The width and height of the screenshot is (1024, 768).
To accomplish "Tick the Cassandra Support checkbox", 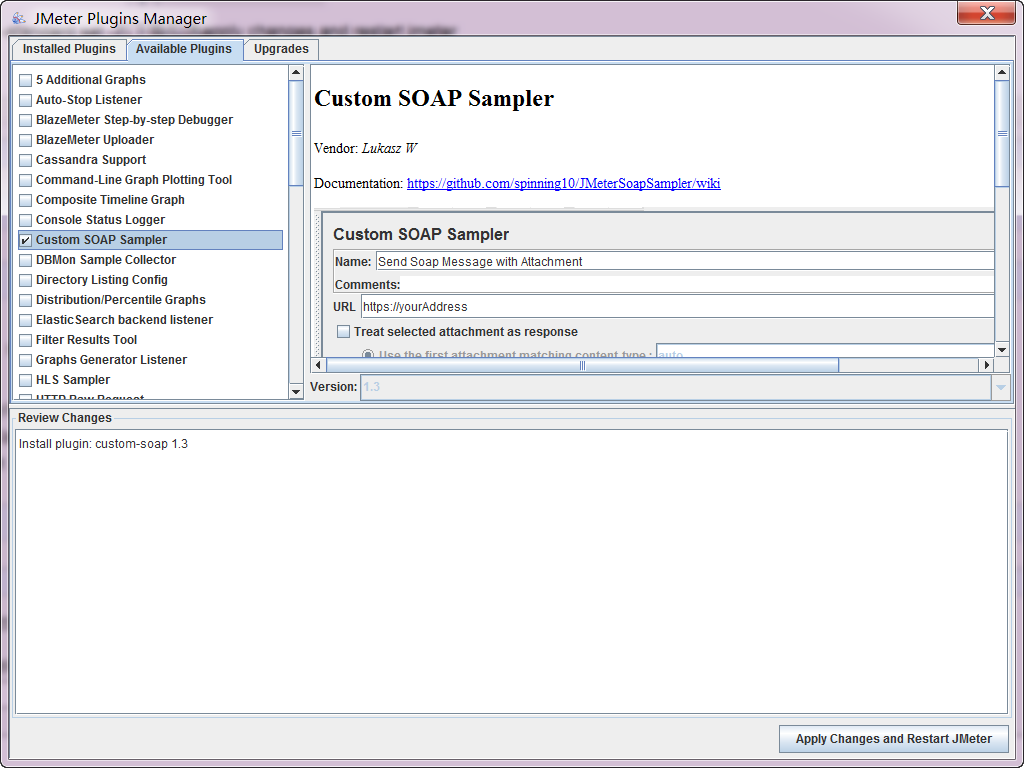I will (25, 161).
